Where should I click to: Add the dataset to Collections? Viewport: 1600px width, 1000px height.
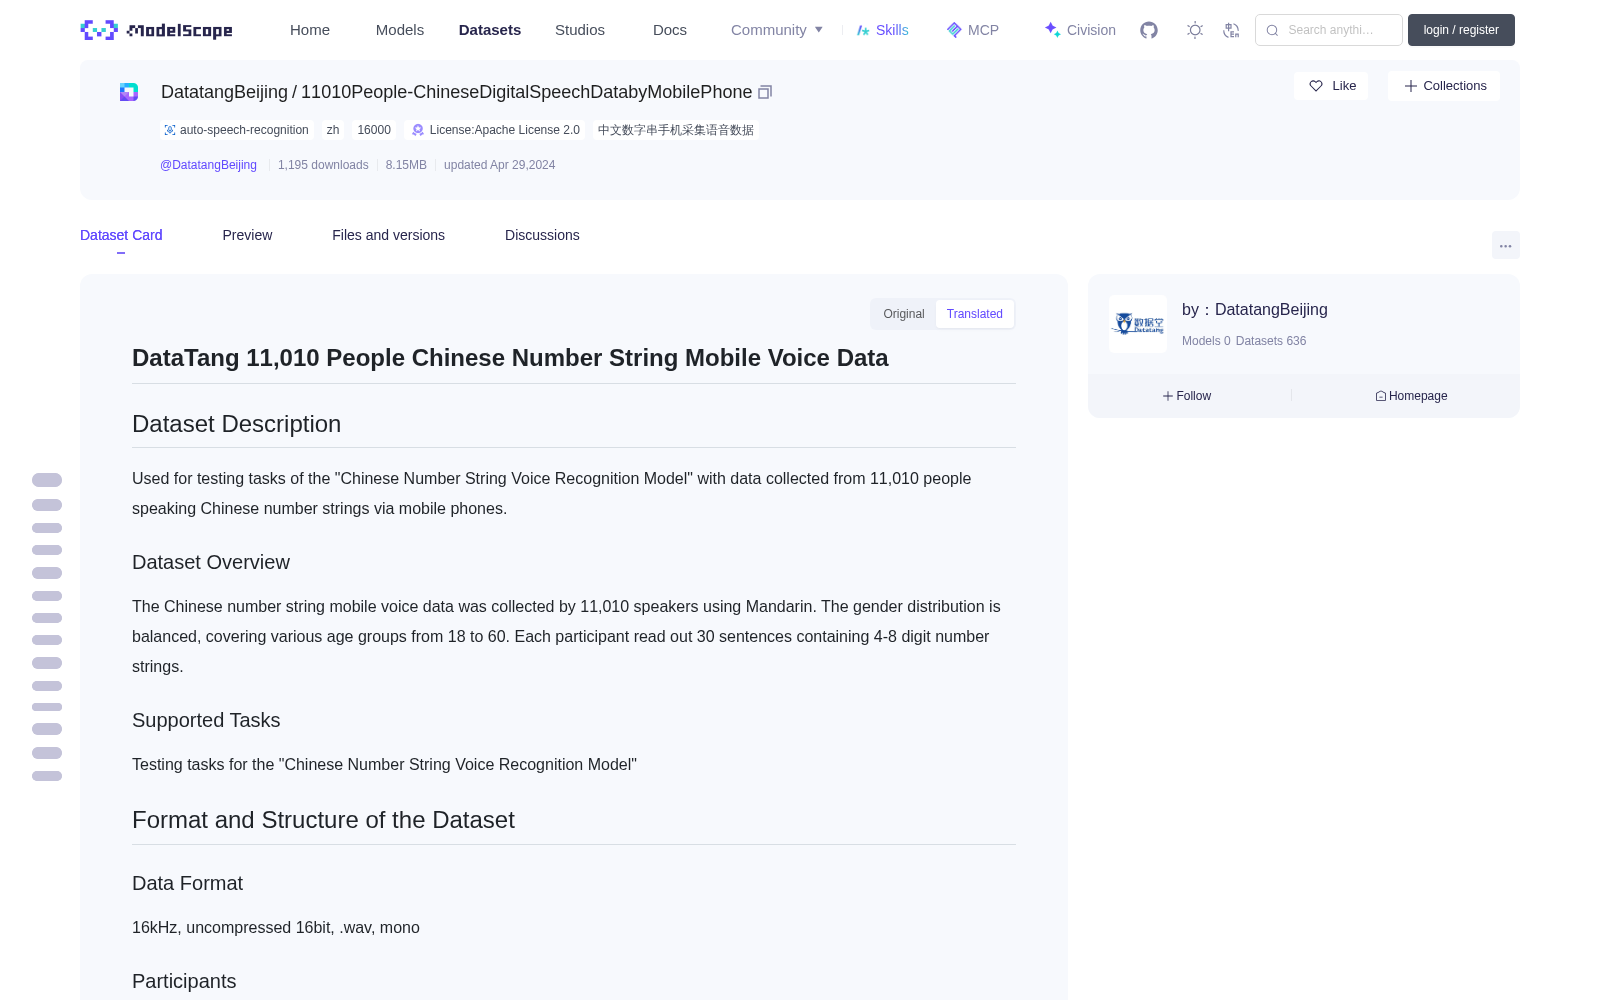pos(1444,86)
